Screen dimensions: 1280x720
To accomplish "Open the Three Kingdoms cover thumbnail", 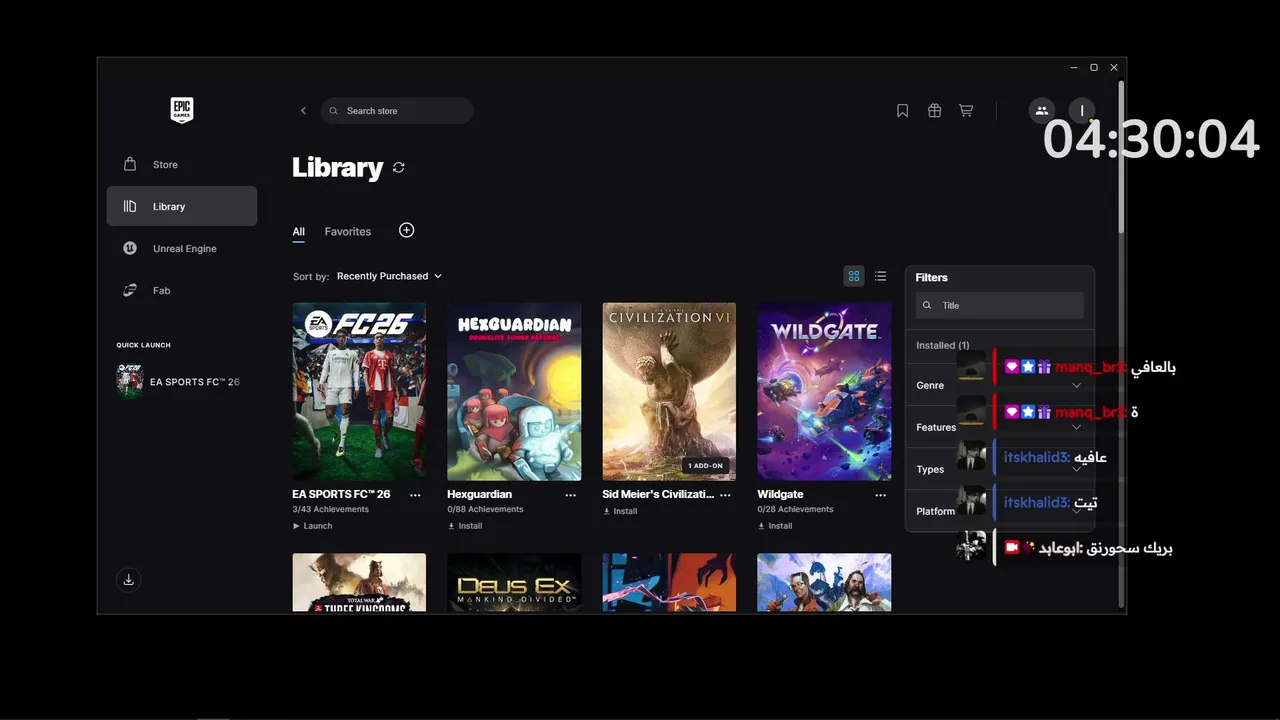I will click(x=359, y=583).
